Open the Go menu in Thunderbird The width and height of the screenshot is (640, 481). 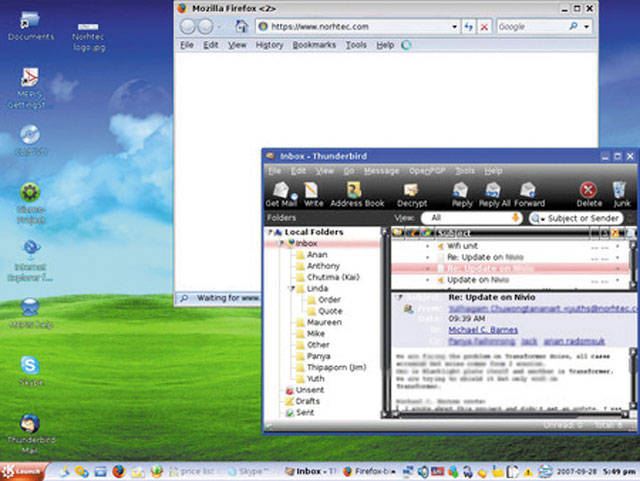[349, 171]
